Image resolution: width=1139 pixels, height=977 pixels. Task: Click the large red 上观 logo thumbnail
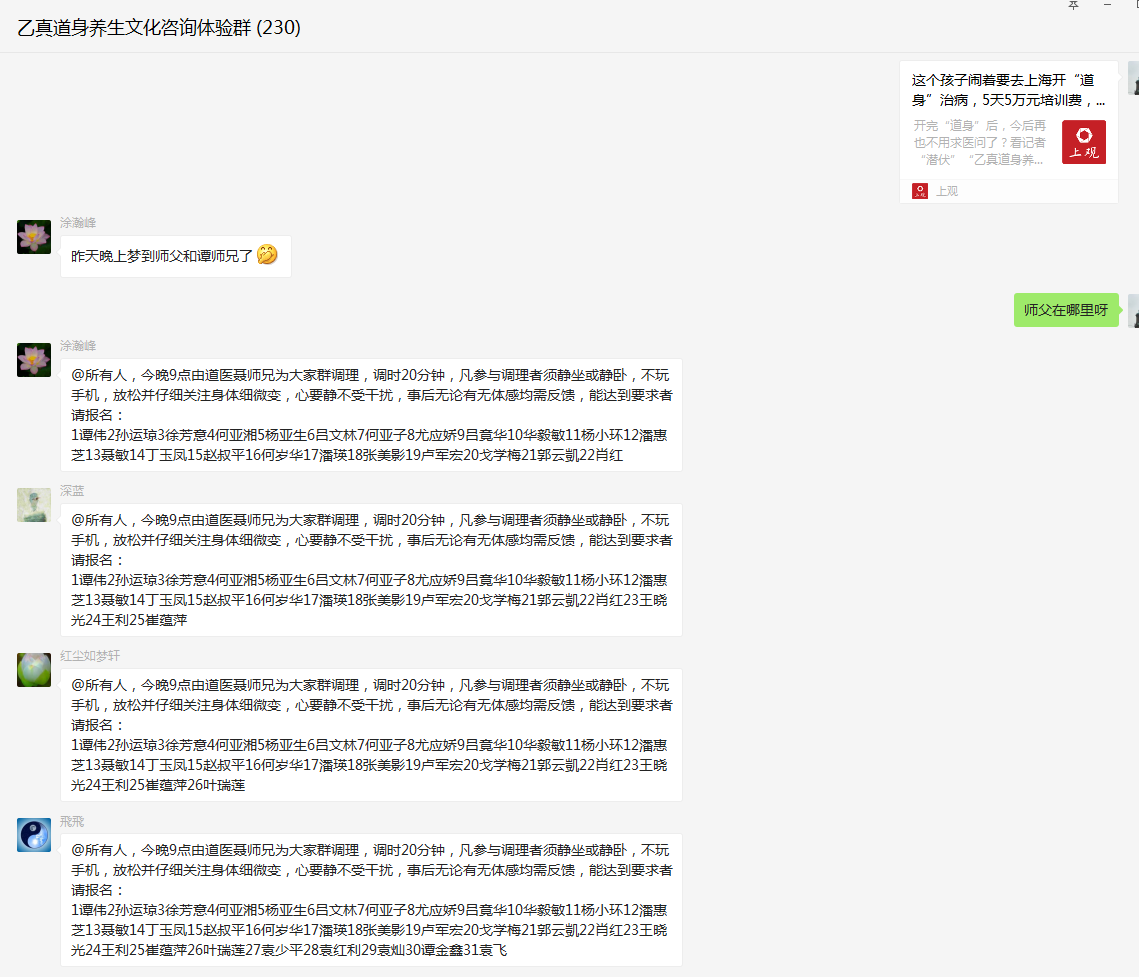click(1083, 142)
